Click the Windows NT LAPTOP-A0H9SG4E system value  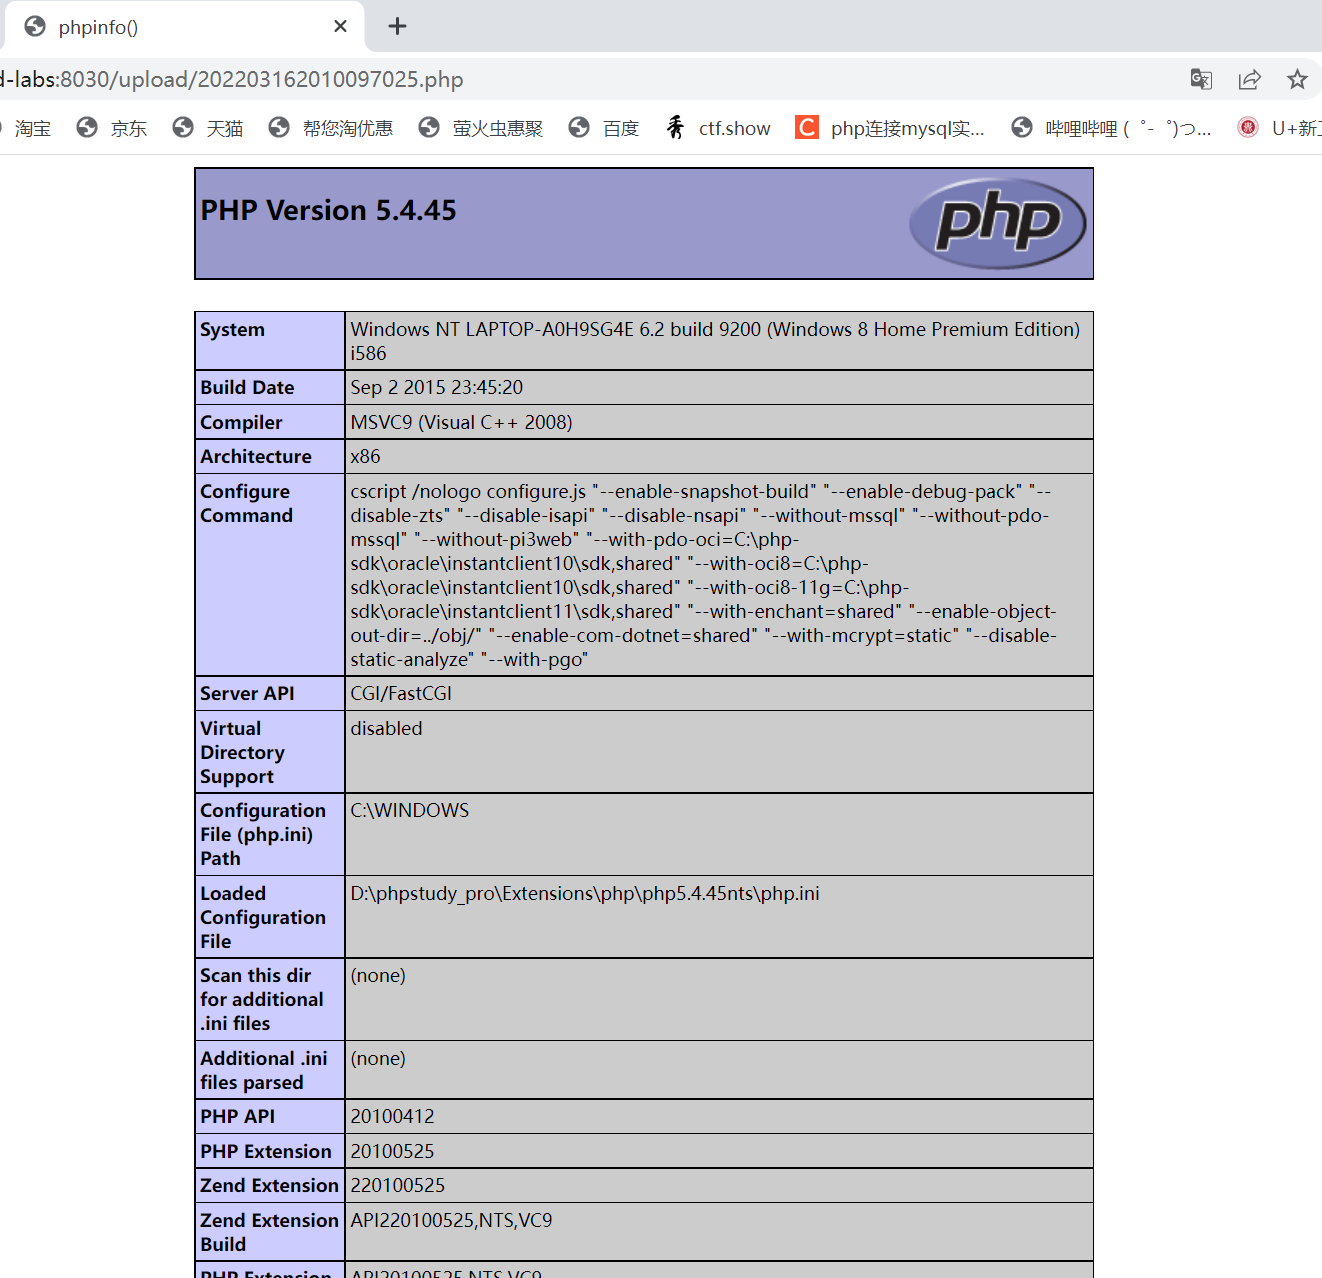[715, 341]
